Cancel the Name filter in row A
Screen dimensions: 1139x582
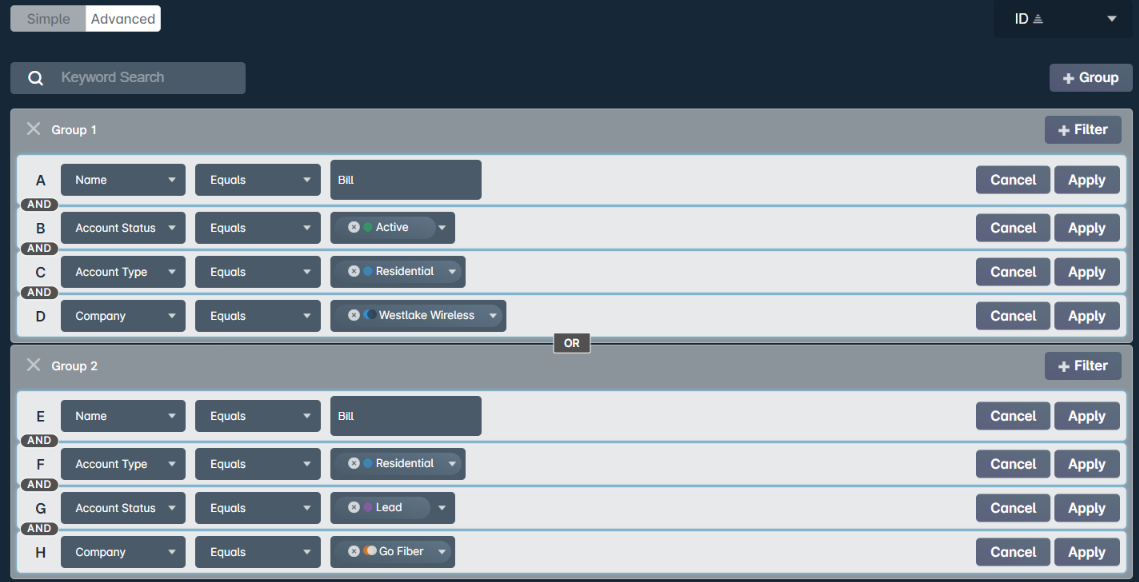(1013, 180)
